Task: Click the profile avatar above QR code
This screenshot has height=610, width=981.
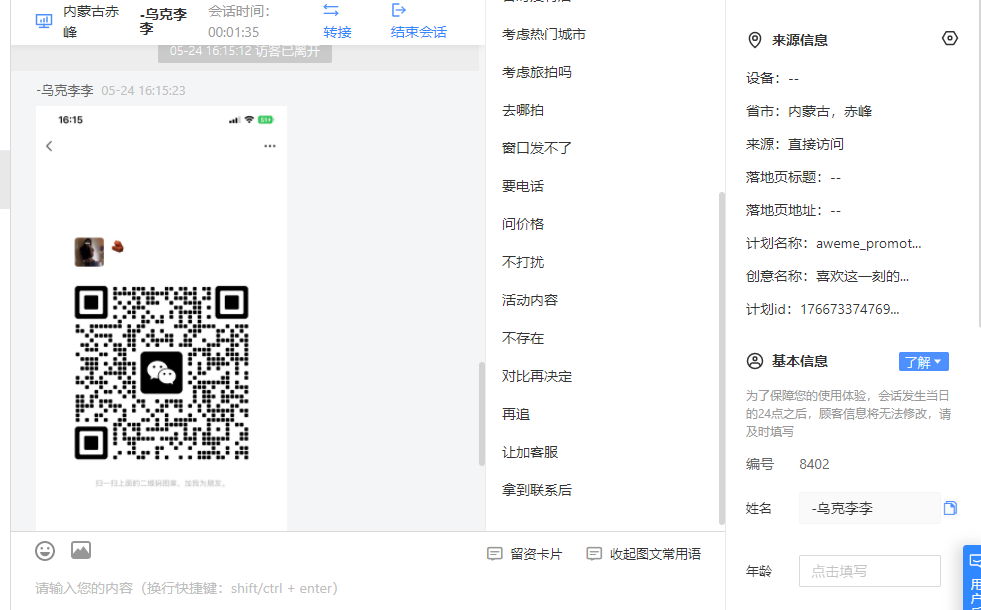Action: (89, 252)
